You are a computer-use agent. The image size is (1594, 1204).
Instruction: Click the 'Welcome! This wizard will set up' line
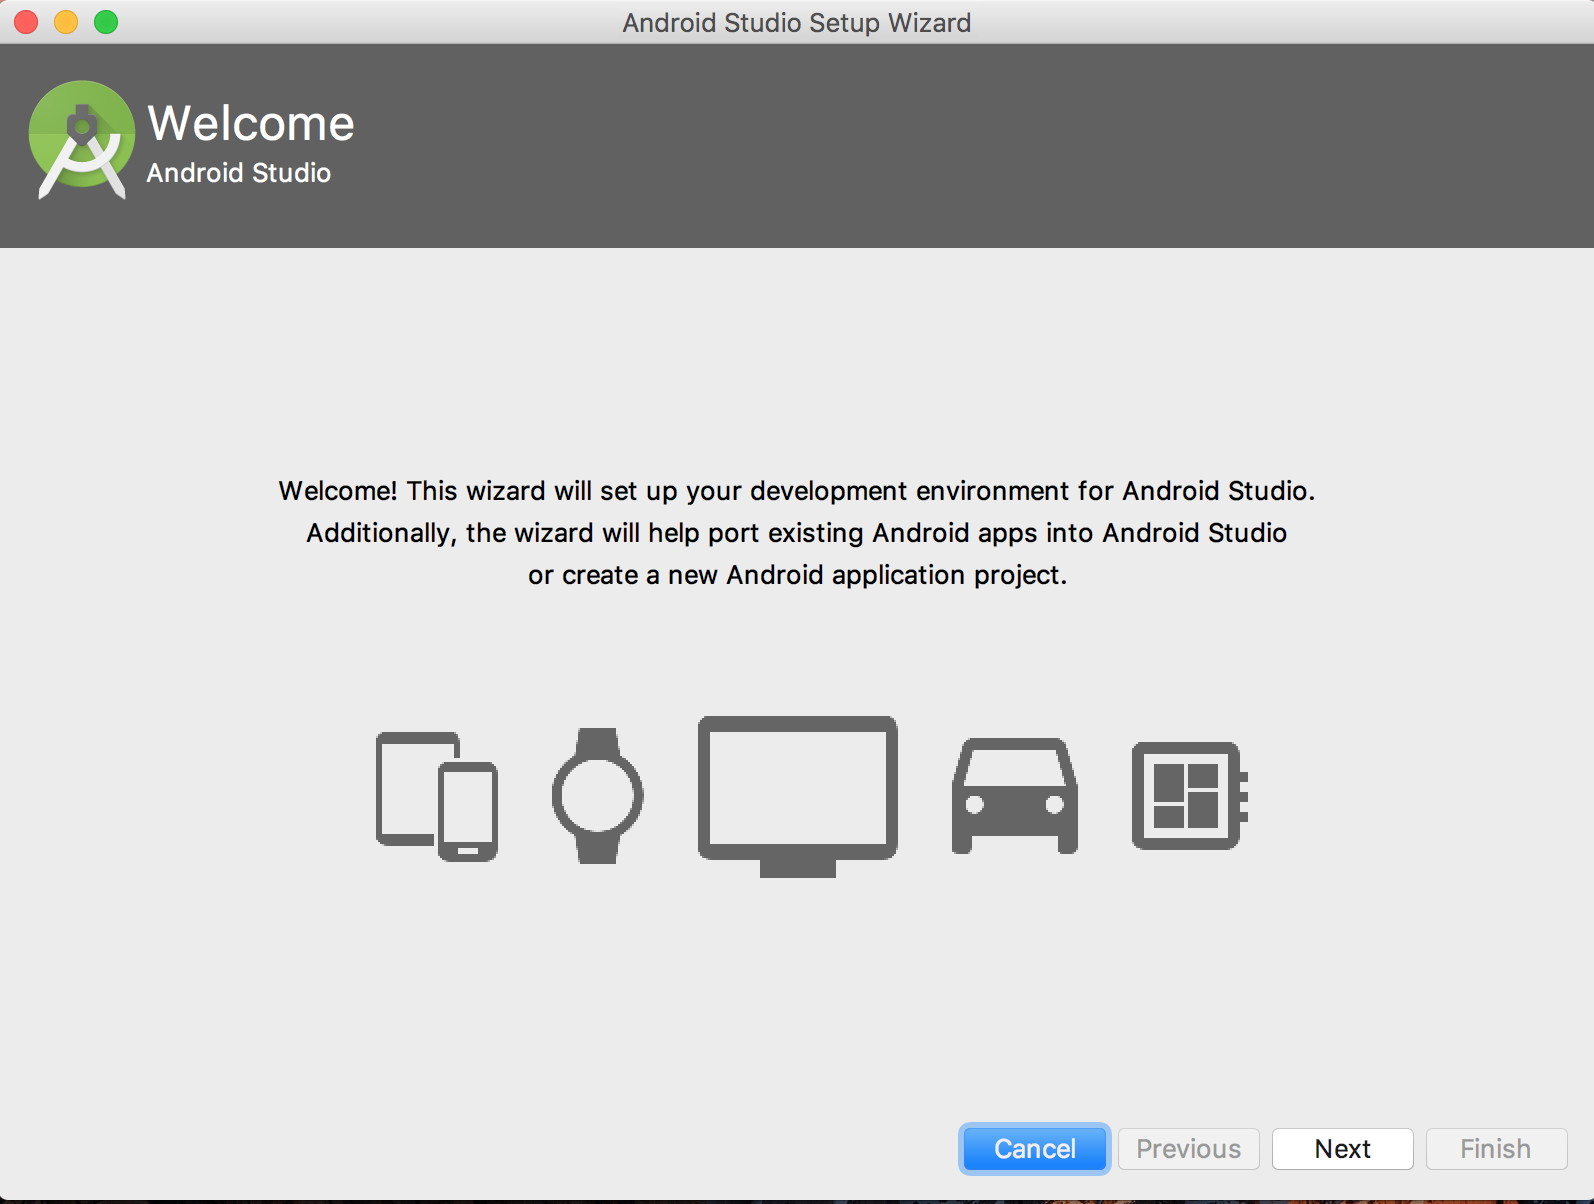pyautogui.click(x=797, y=491)
